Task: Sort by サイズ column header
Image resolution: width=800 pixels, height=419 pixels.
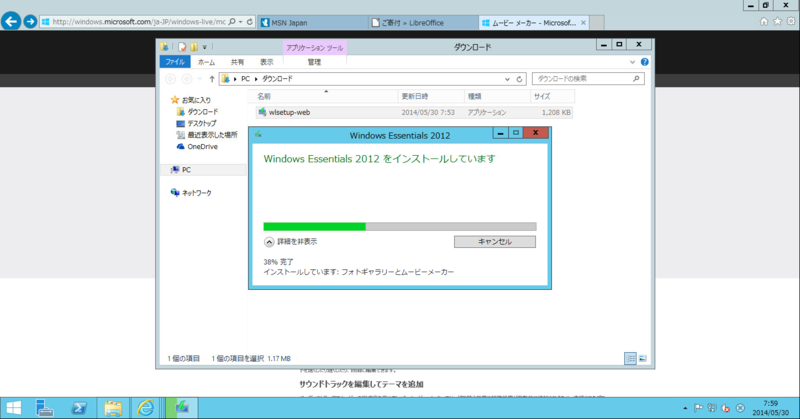Action: point(552,96)
